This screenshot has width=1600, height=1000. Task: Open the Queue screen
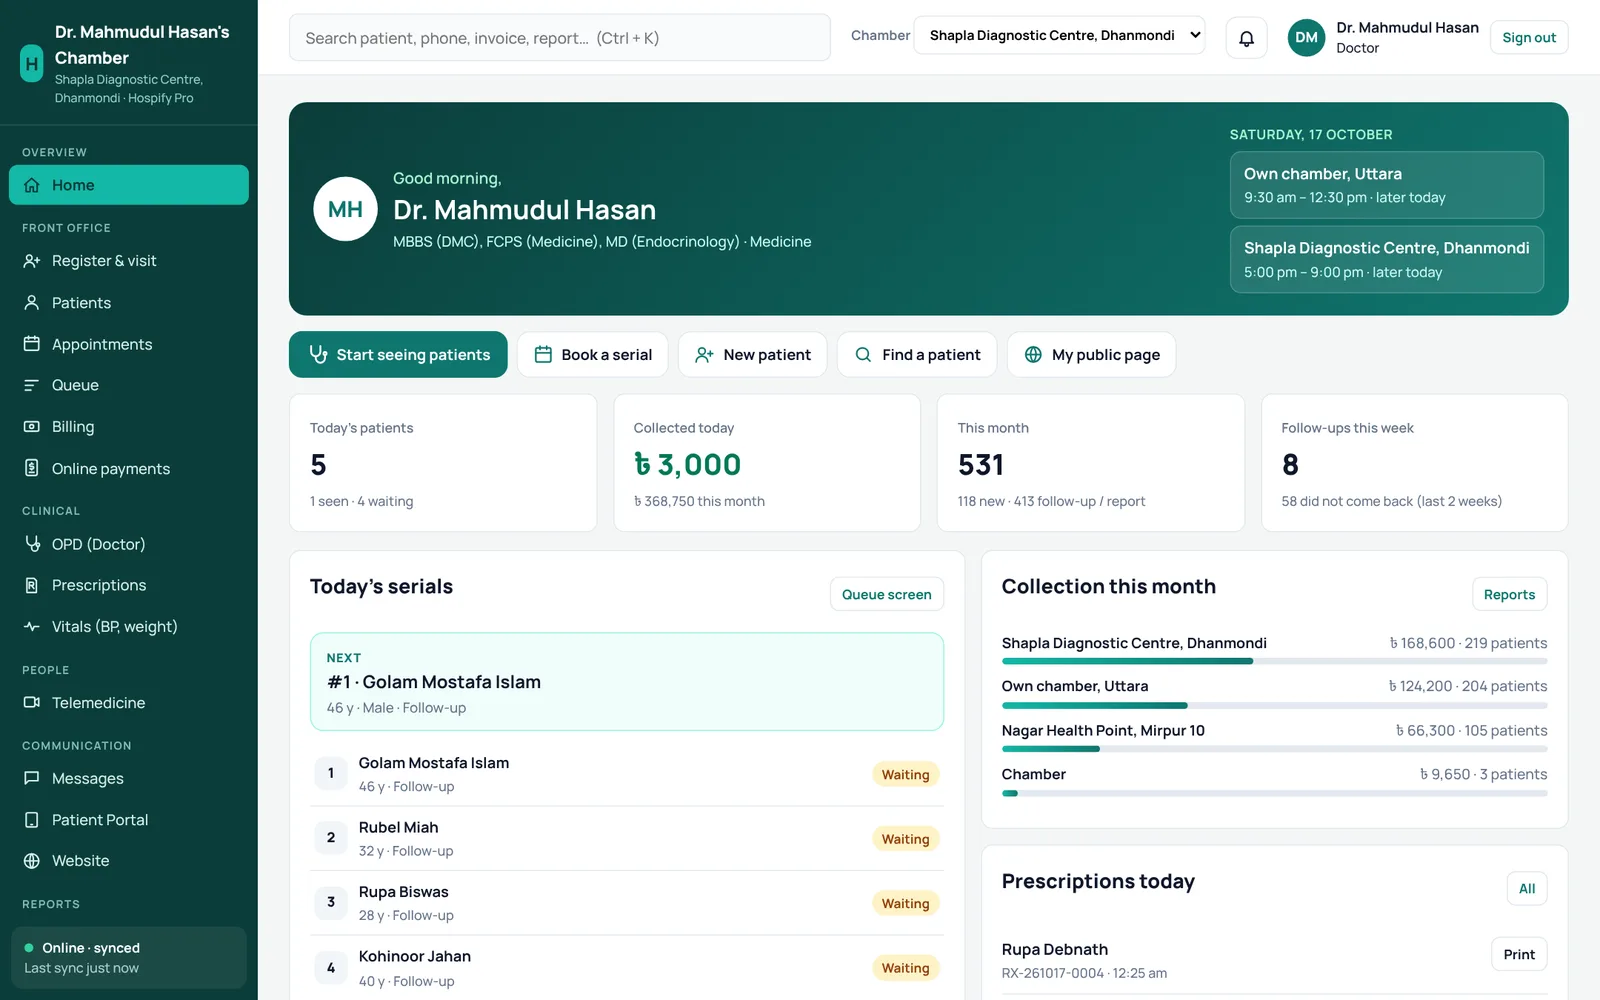[887, 594]
